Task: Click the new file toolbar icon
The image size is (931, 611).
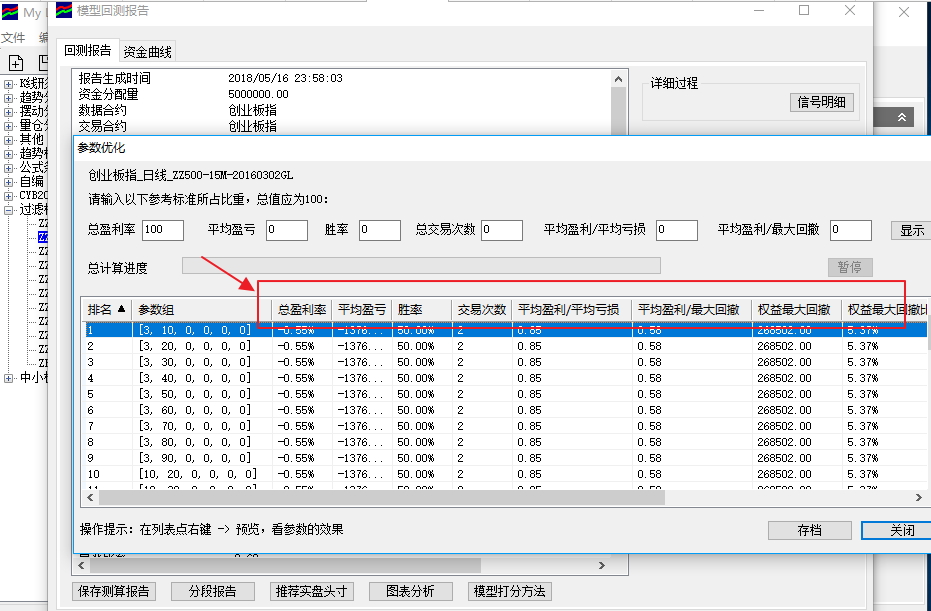Action: click(x=16, y=62)
